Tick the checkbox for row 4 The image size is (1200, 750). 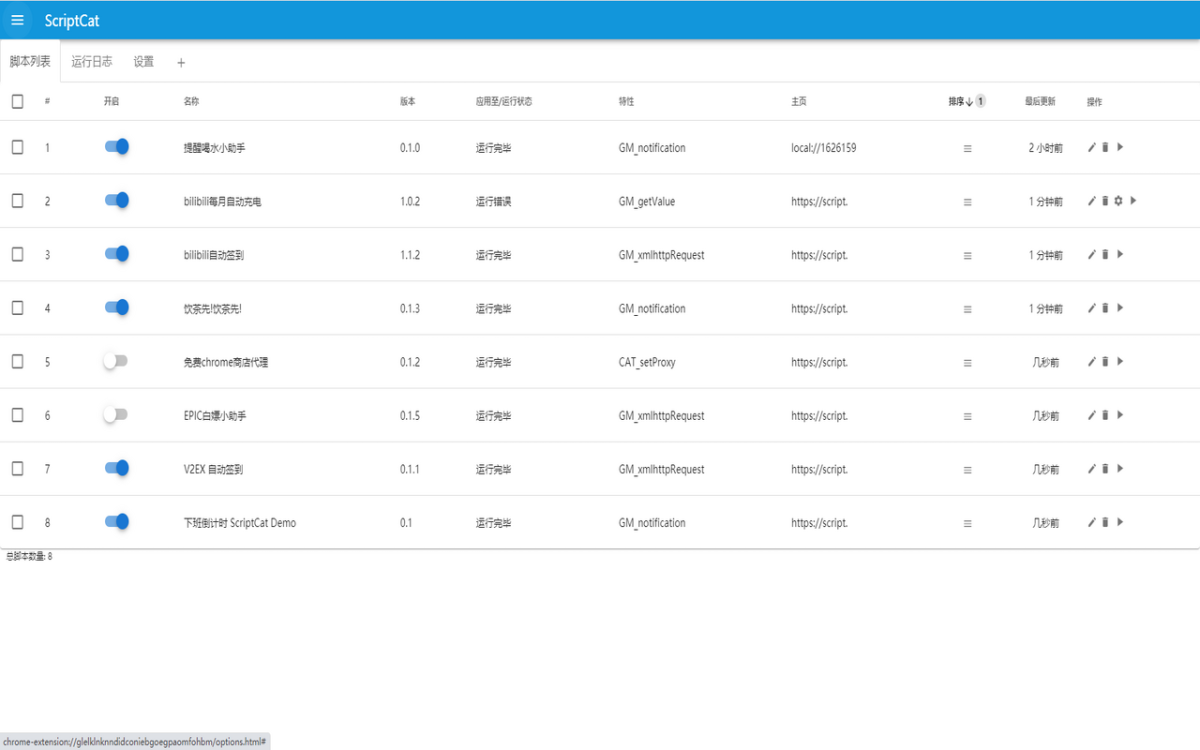[17, 308]
